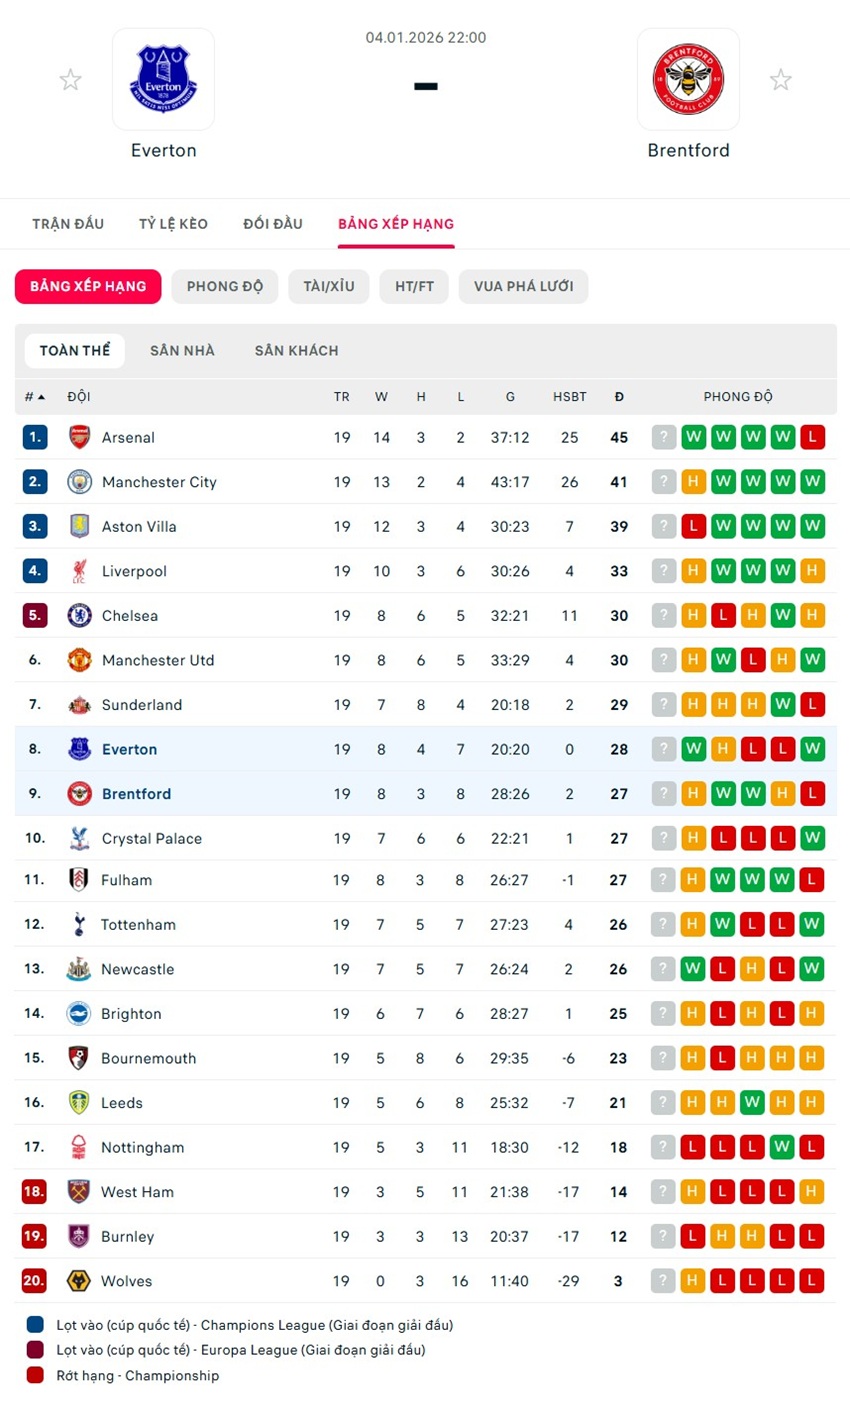850x1411 pixels.
Task: Click Everton's gray upcoming match badge
Action: click(x=664, y=749)
